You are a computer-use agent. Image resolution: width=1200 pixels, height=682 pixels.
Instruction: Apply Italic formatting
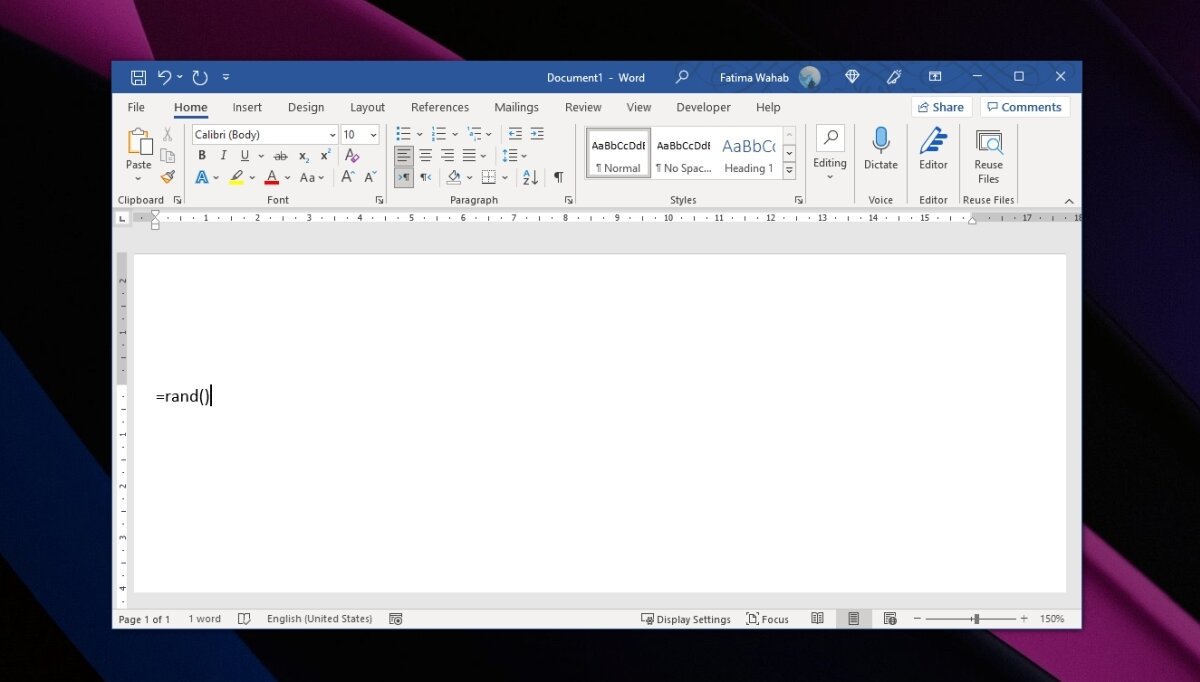[223, 155]
